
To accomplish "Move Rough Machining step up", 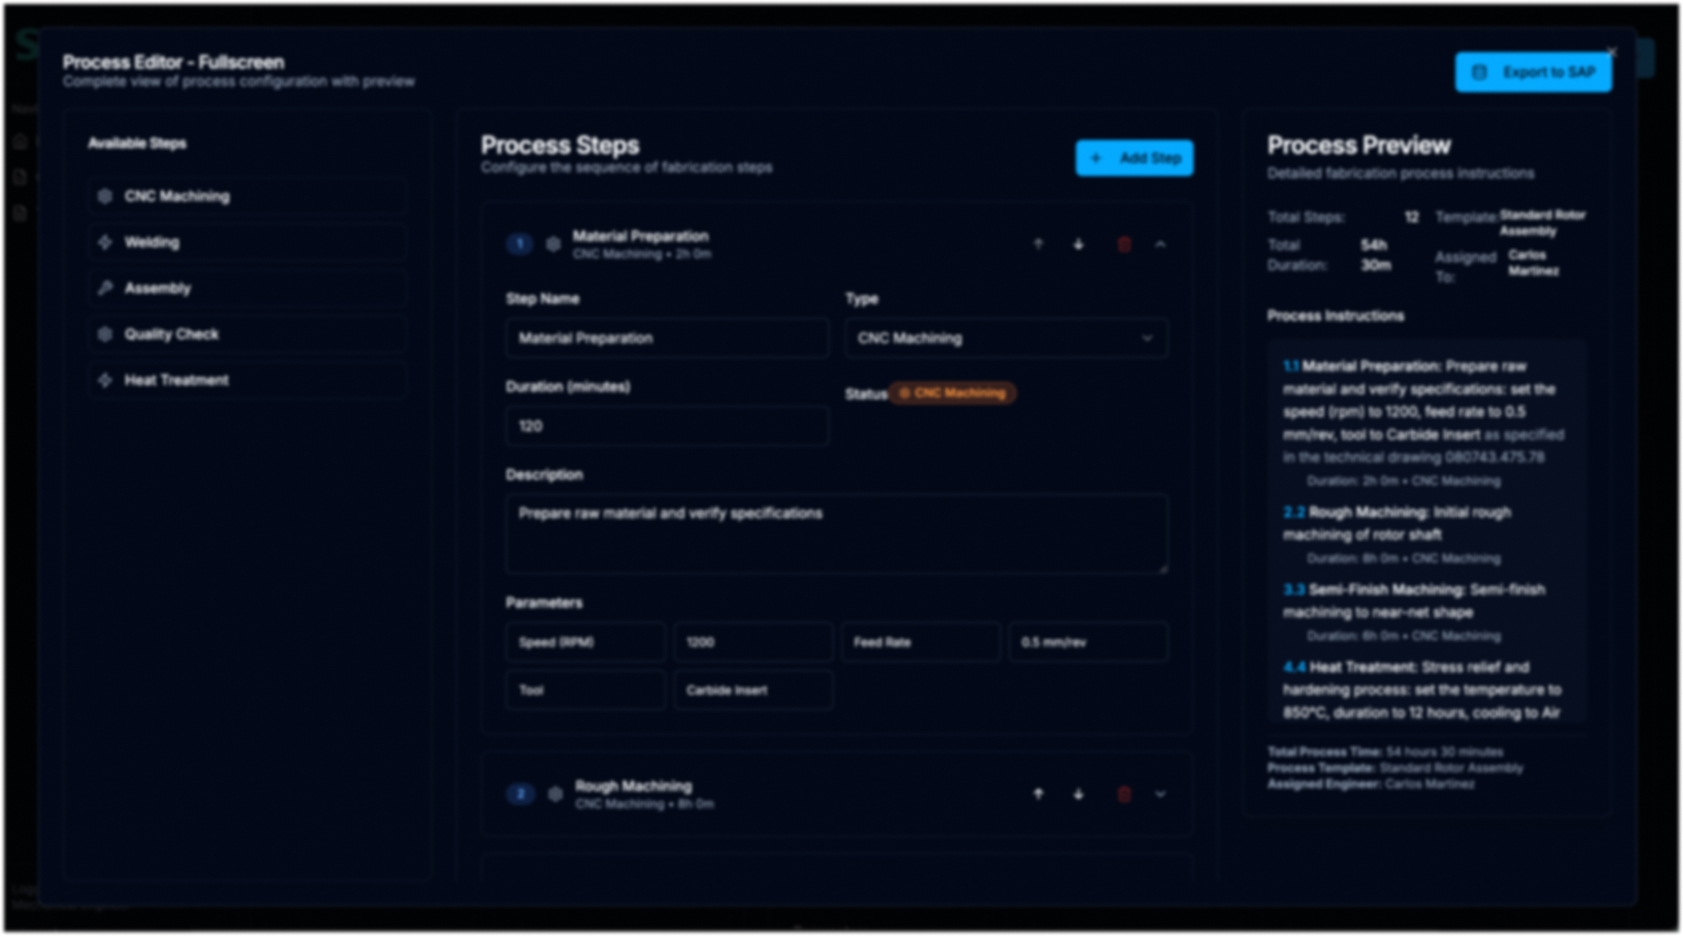I will click(x=1038, y=794).
